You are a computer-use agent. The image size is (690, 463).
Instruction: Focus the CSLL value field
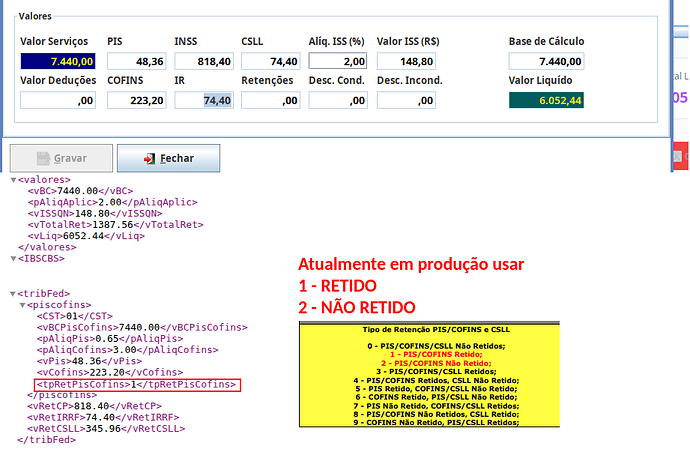point(271,61)
